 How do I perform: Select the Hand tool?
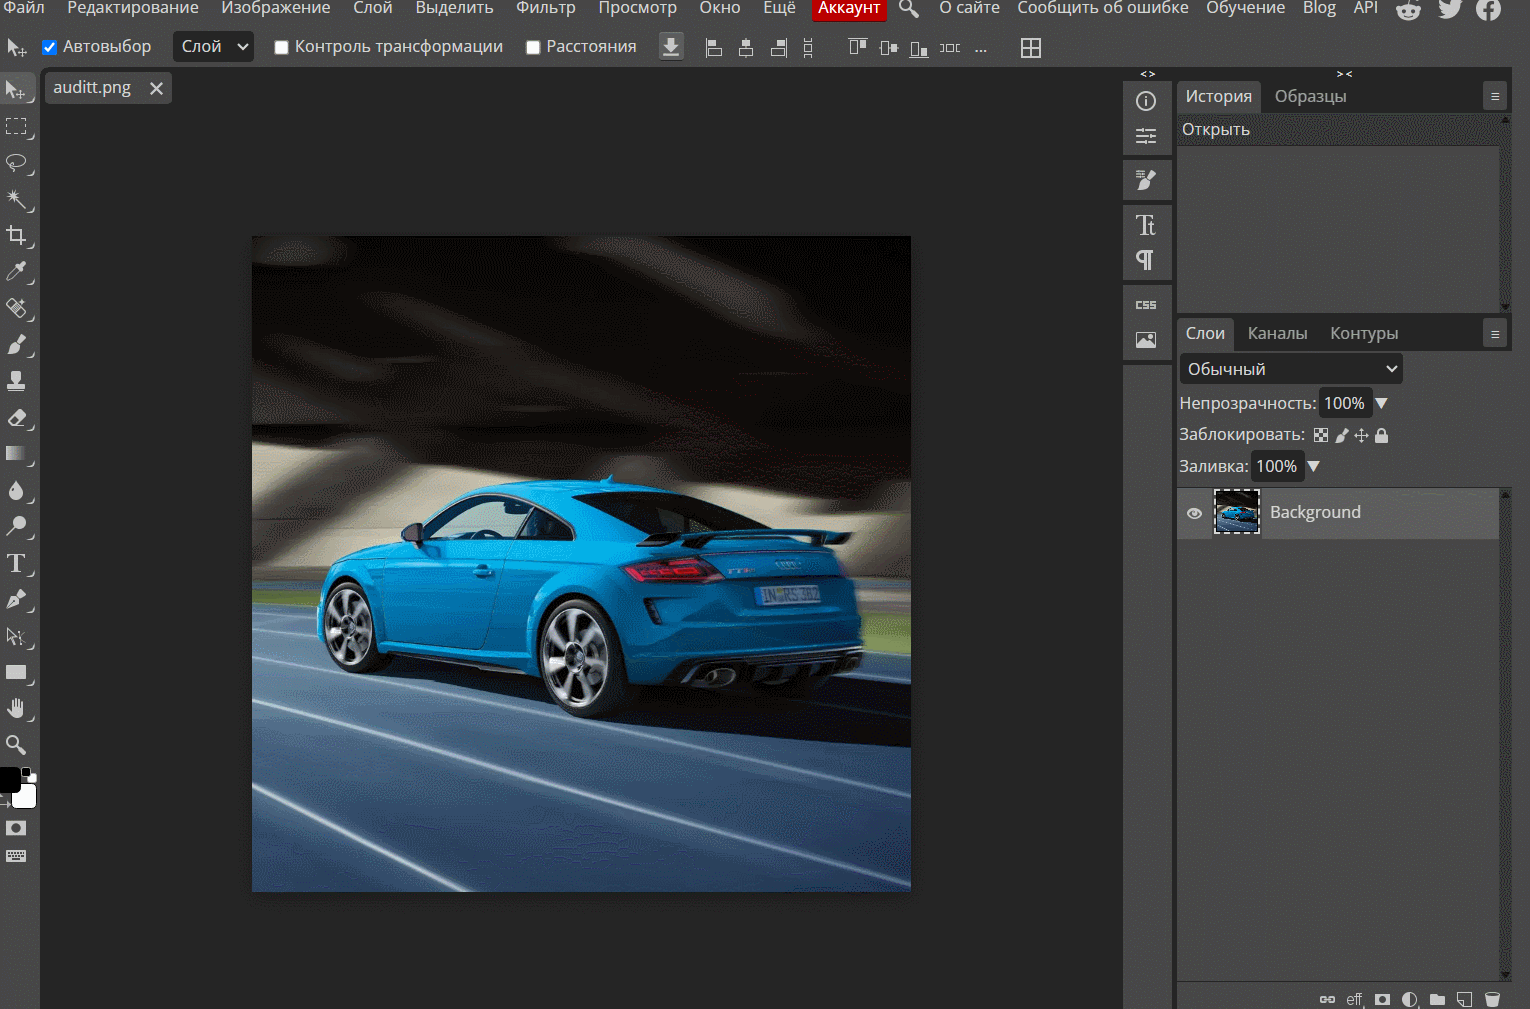click(16, 709)
